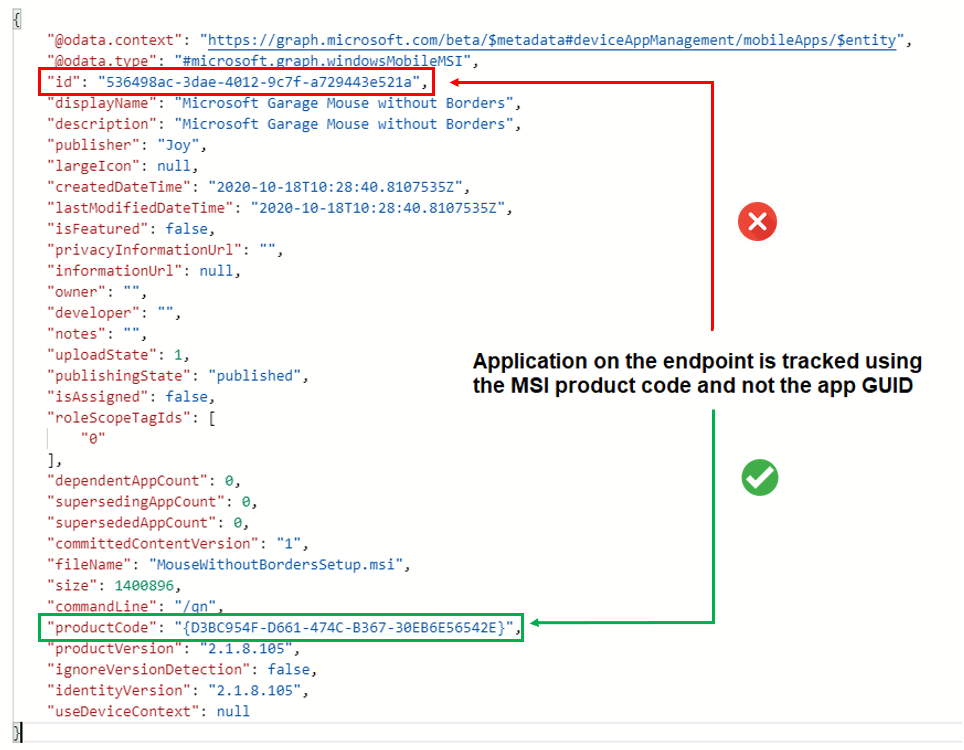Click the "supersedingAppCount" key

[136, 502]
